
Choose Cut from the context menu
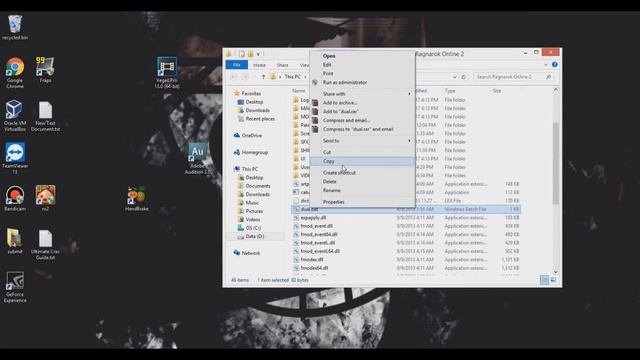click(362, 152)
